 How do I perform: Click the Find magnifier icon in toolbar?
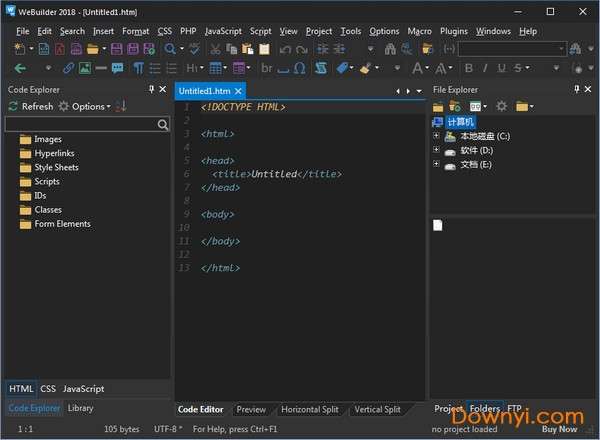[170, 49]
